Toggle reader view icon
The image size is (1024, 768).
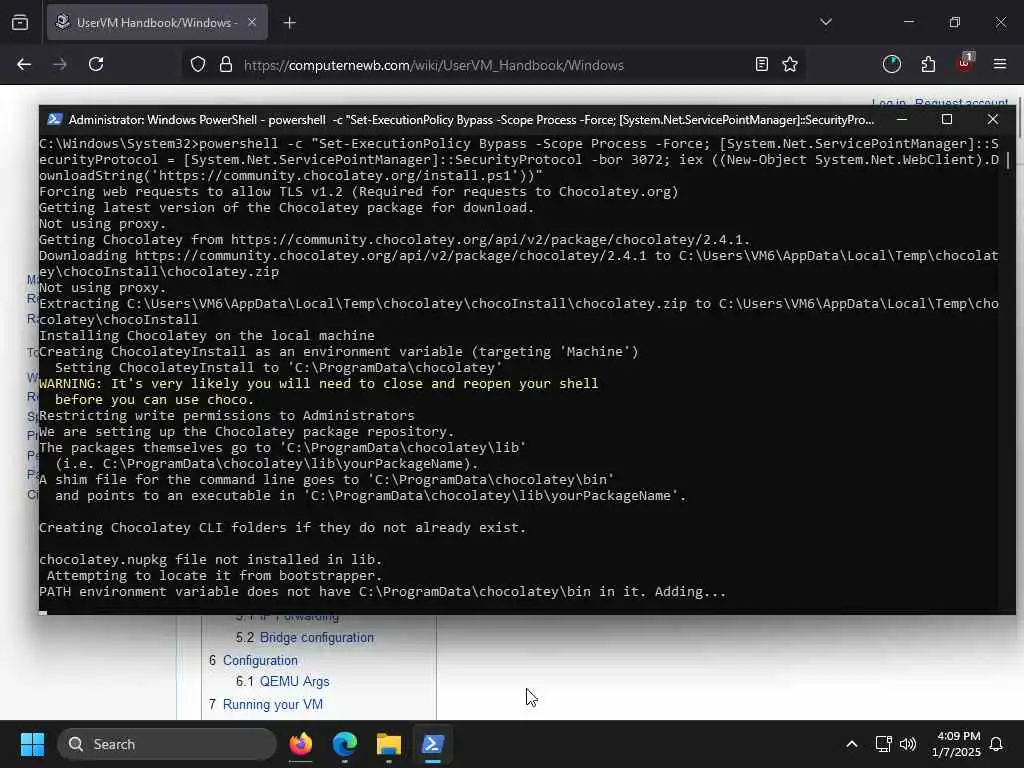pyautogui.click(x=761, y=64)
